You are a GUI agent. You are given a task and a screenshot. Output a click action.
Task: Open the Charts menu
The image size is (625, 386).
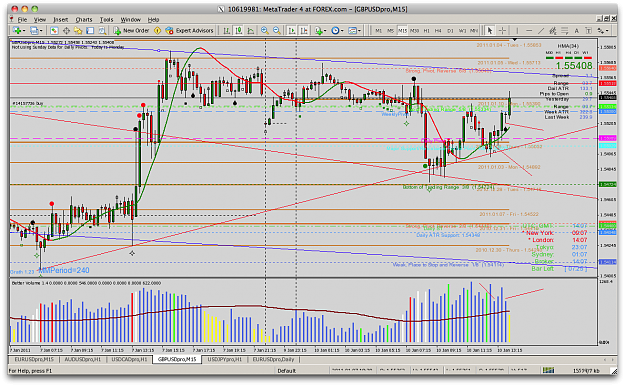click(84, 20)
